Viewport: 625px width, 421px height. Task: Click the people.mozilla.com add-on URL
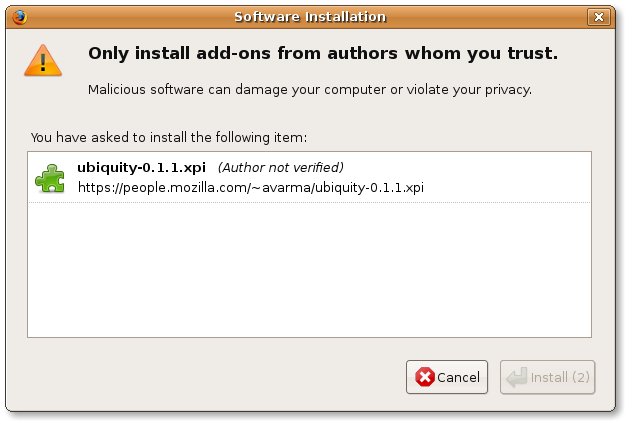click(x=250, y=187)
